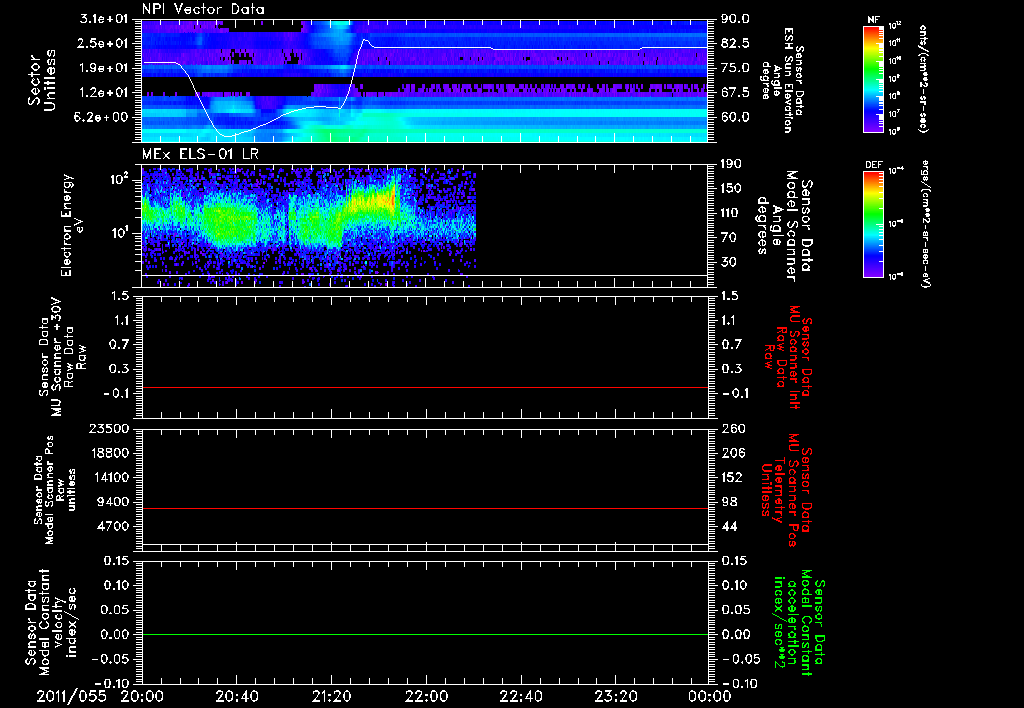
Task: Click the "152" telemetry axis tick
Action: pos(731,477)
